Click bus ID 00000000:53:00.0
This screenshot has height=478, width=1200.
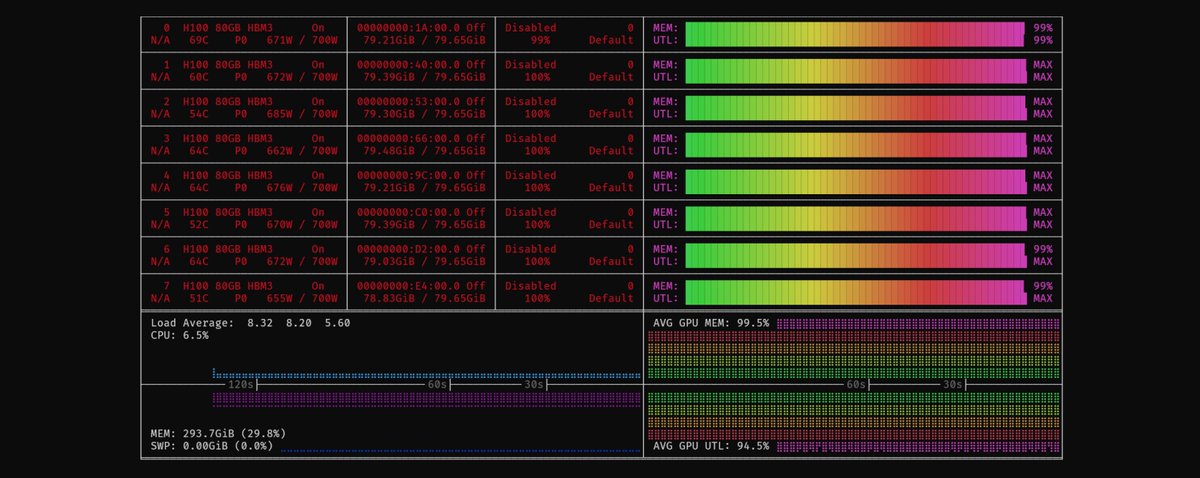point(409,102)
